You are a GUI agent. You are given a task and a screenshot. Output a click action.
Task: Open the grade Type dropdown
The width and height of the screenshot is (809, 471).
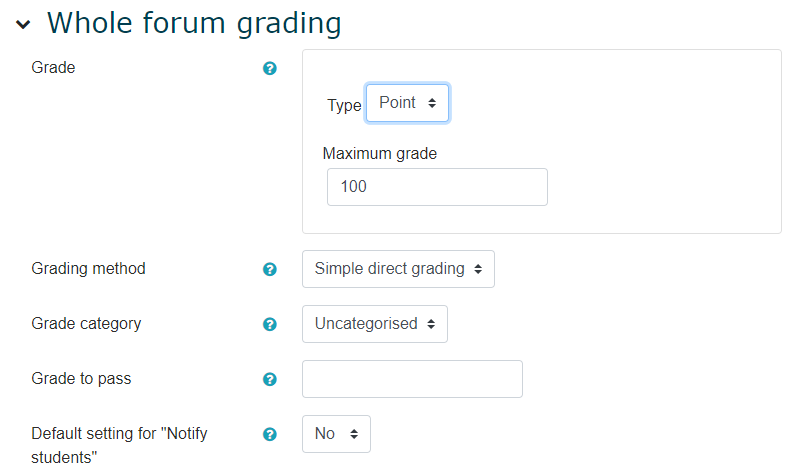pyautogui.click(x=407, y=103)
